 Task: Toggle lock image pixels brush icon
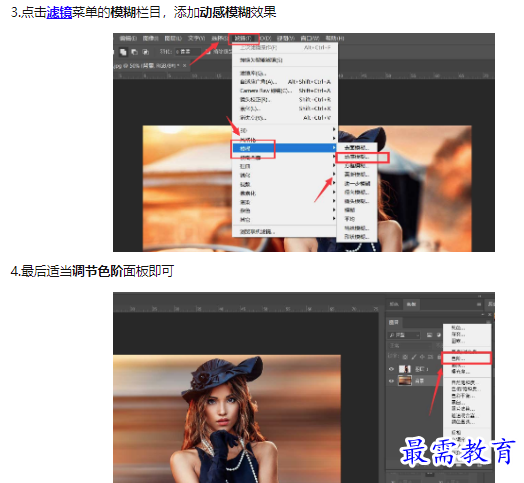pos(414,357)
